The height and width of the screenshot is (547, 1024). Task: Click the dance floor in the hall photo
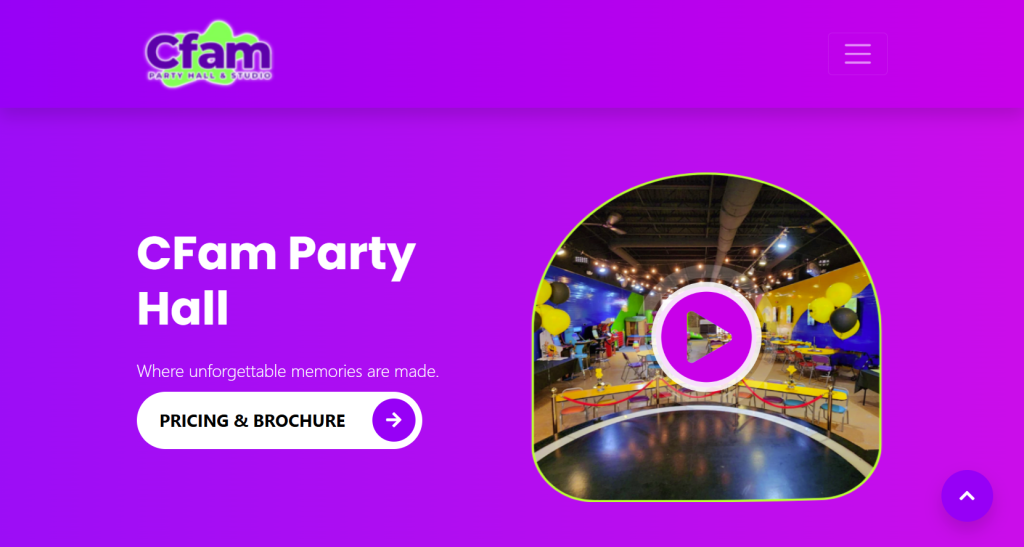coord(705,457)
